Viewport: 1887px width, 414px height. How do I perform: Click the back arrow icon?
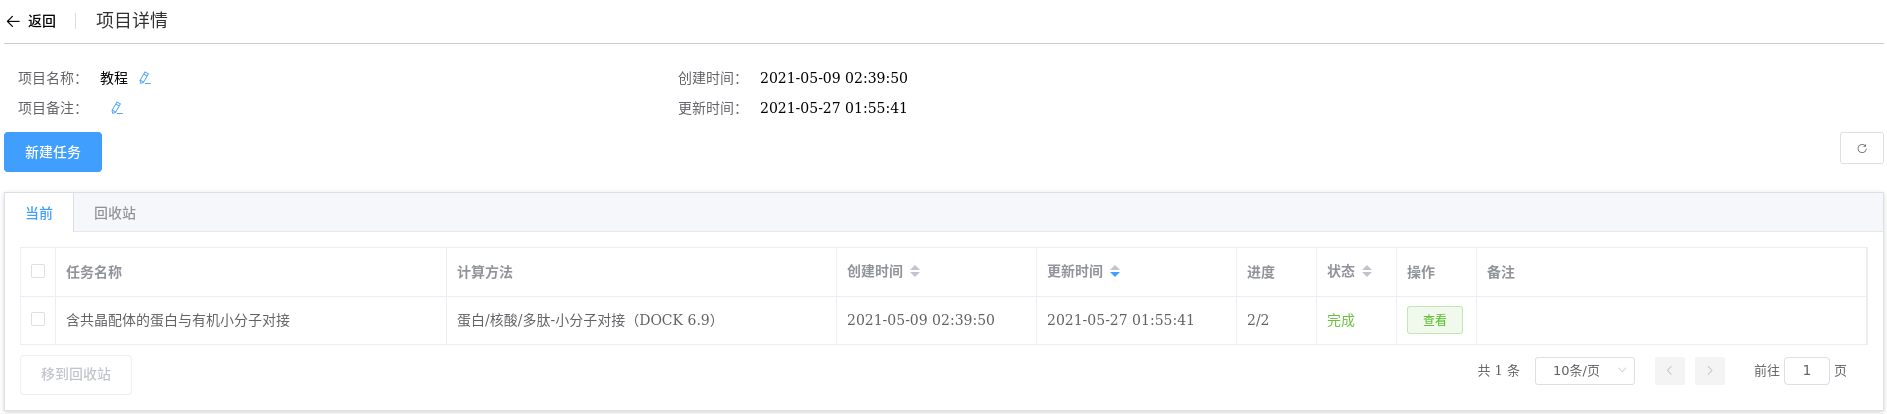click(13, 21)
